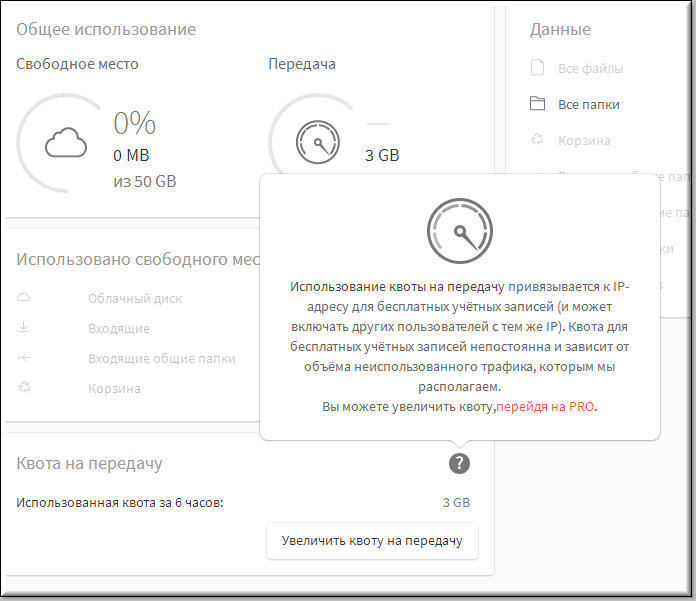Viewport: 696px width, 601px height.
Task: Click the 0% free space usage value
Action: [134, 123]
